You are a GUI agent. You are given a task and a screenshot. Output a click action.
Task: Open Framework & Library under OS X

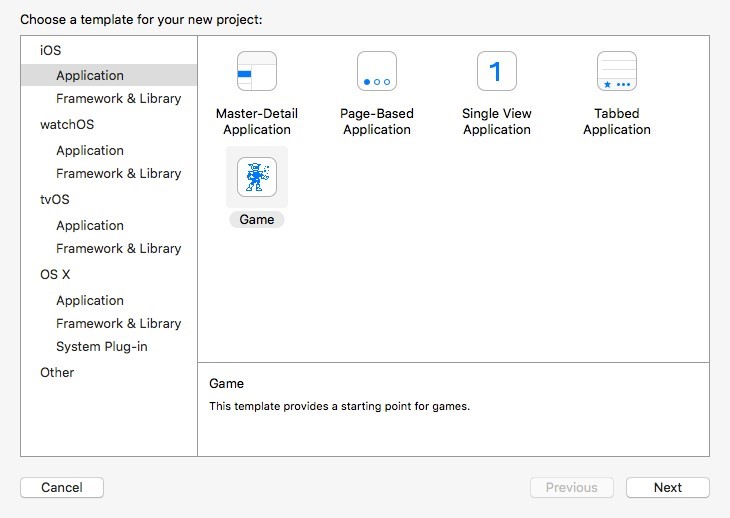pyautogui.click(x=118, y=323)
